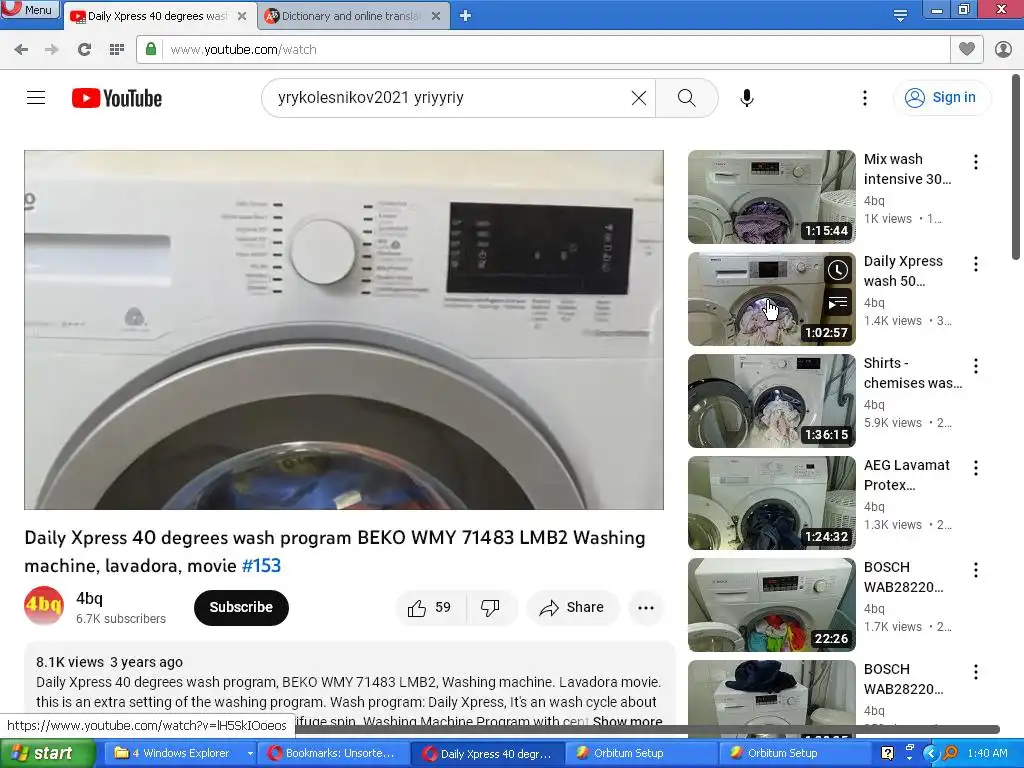1024x768 pixels.
Task: Dislike the video with thumbs down
Action: click(x=490, y=607)
